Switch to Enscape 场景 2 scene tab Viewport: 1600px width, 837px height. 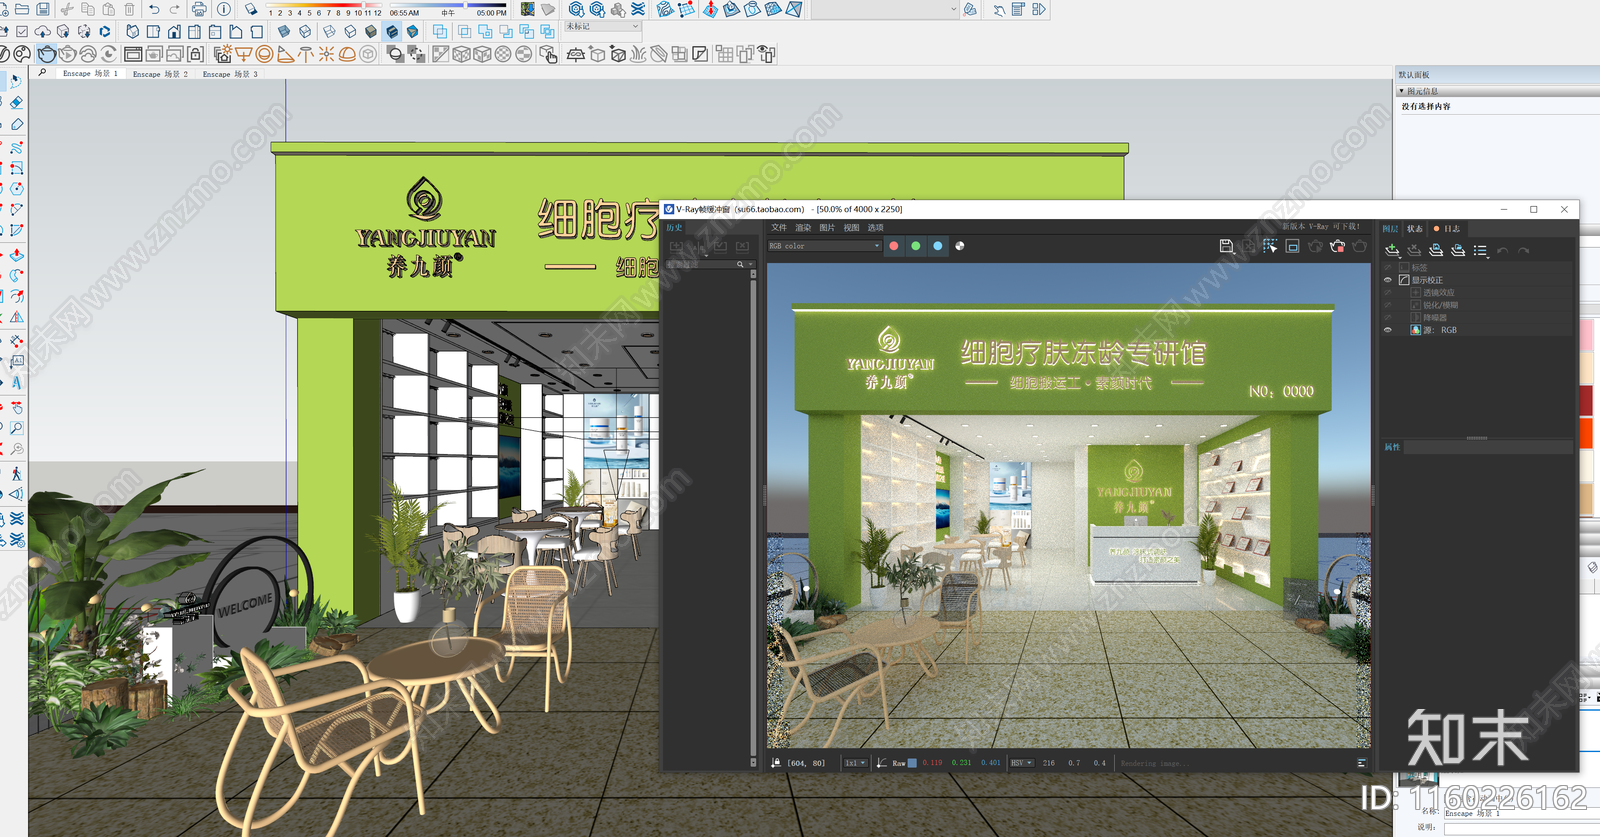(x=160, y=74)
